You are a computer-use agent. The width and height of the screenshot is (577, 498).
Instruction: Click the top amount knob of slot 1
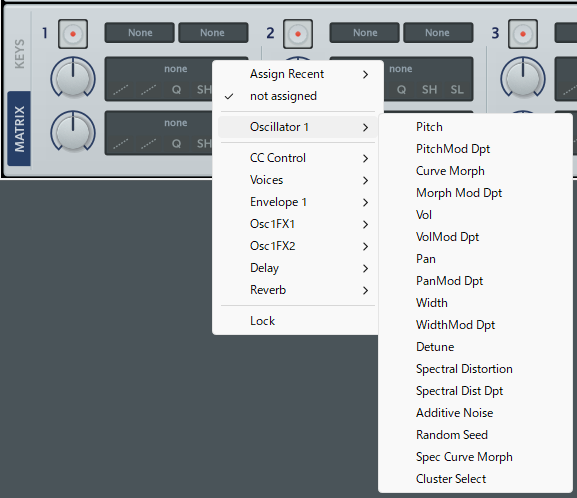(73, 78)
